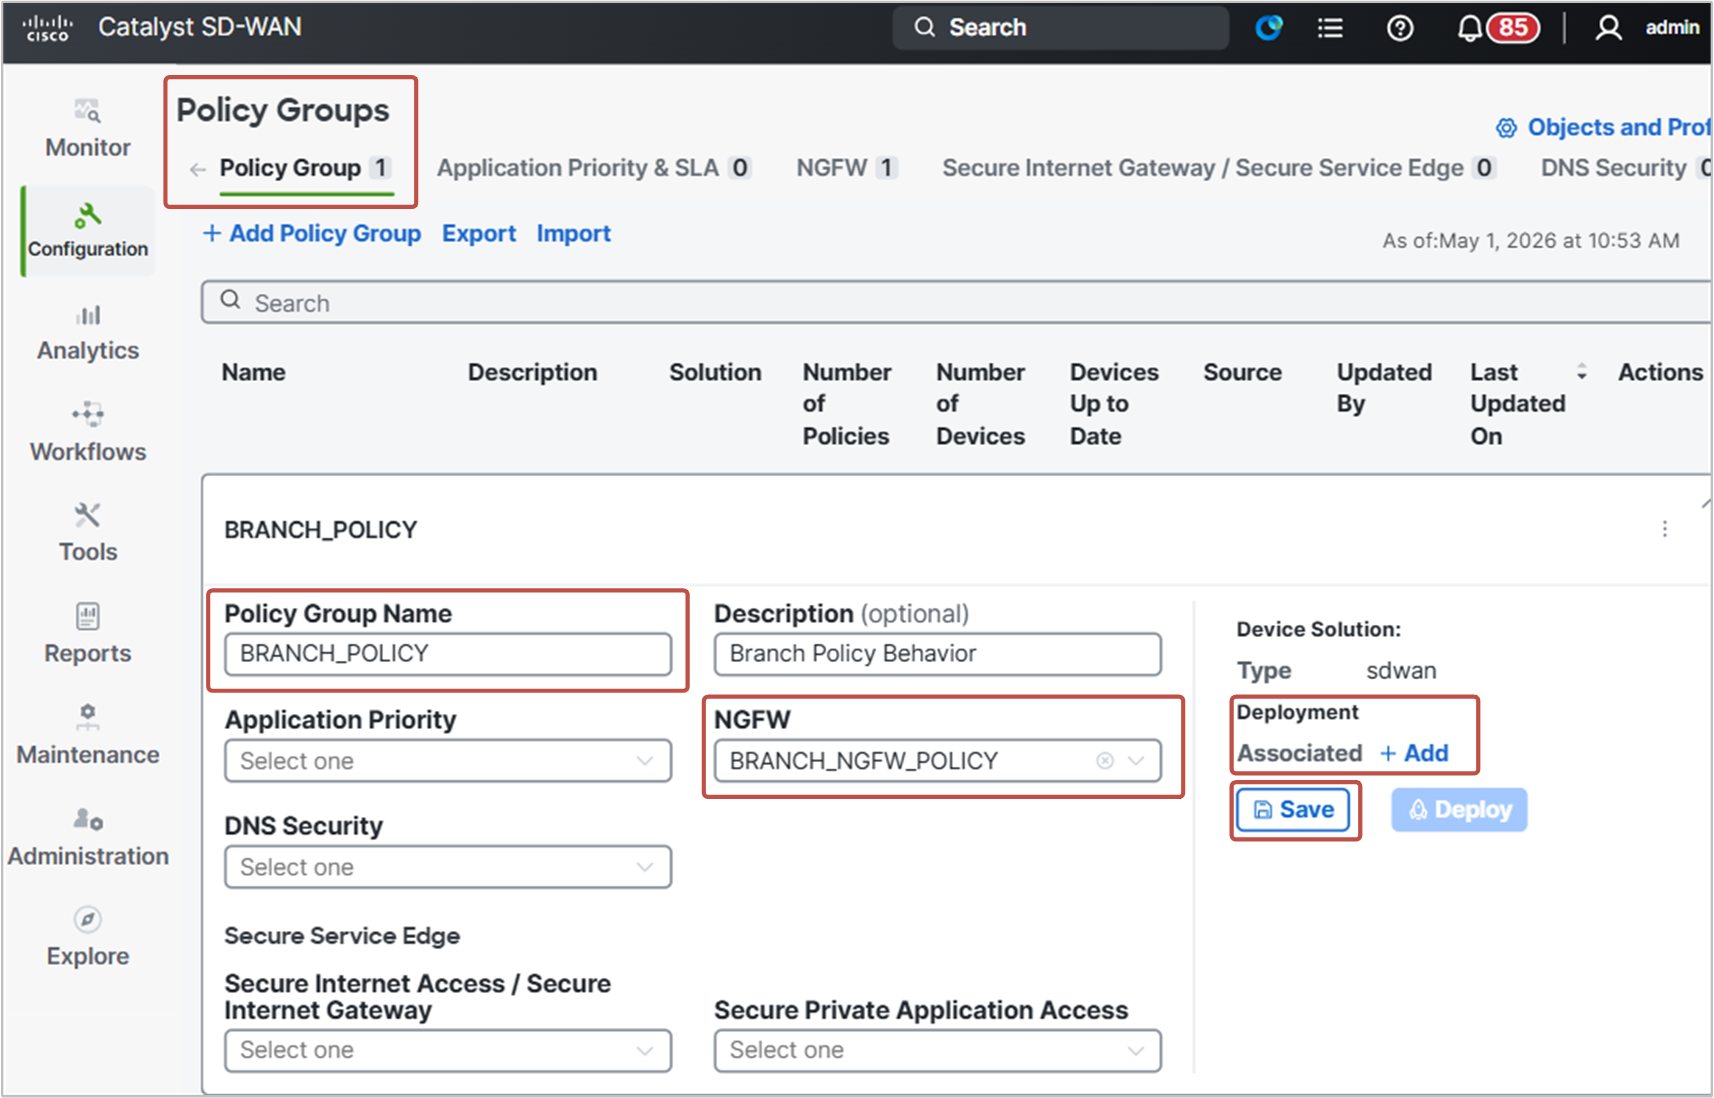Screen dimensions: 1714x1098
Task: Open the help question mark icon
Action: click(1400, 28)
